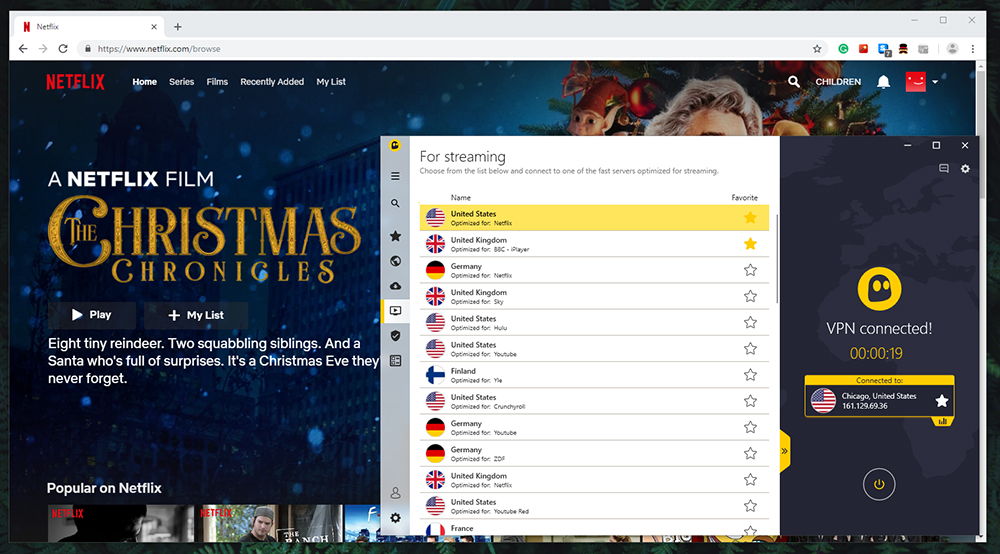Viewport: 1000px width, 554px height.
Task: Unfavorite United Kingdom BBC iPlayer server
Action: tap(750, 244)
